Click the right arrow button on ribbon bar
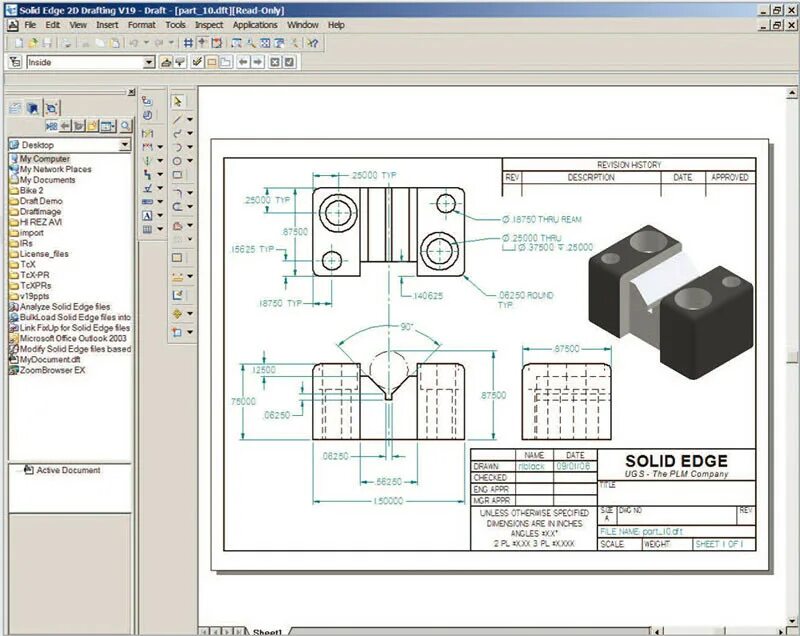The image size is (800, 636). (258, 62)
